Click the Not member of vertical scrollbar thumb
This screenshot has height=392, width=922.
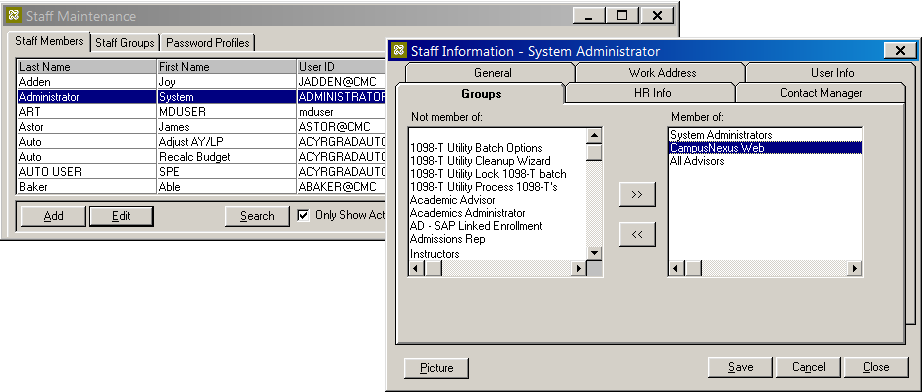pyautogui.click(x=594, y=152)
